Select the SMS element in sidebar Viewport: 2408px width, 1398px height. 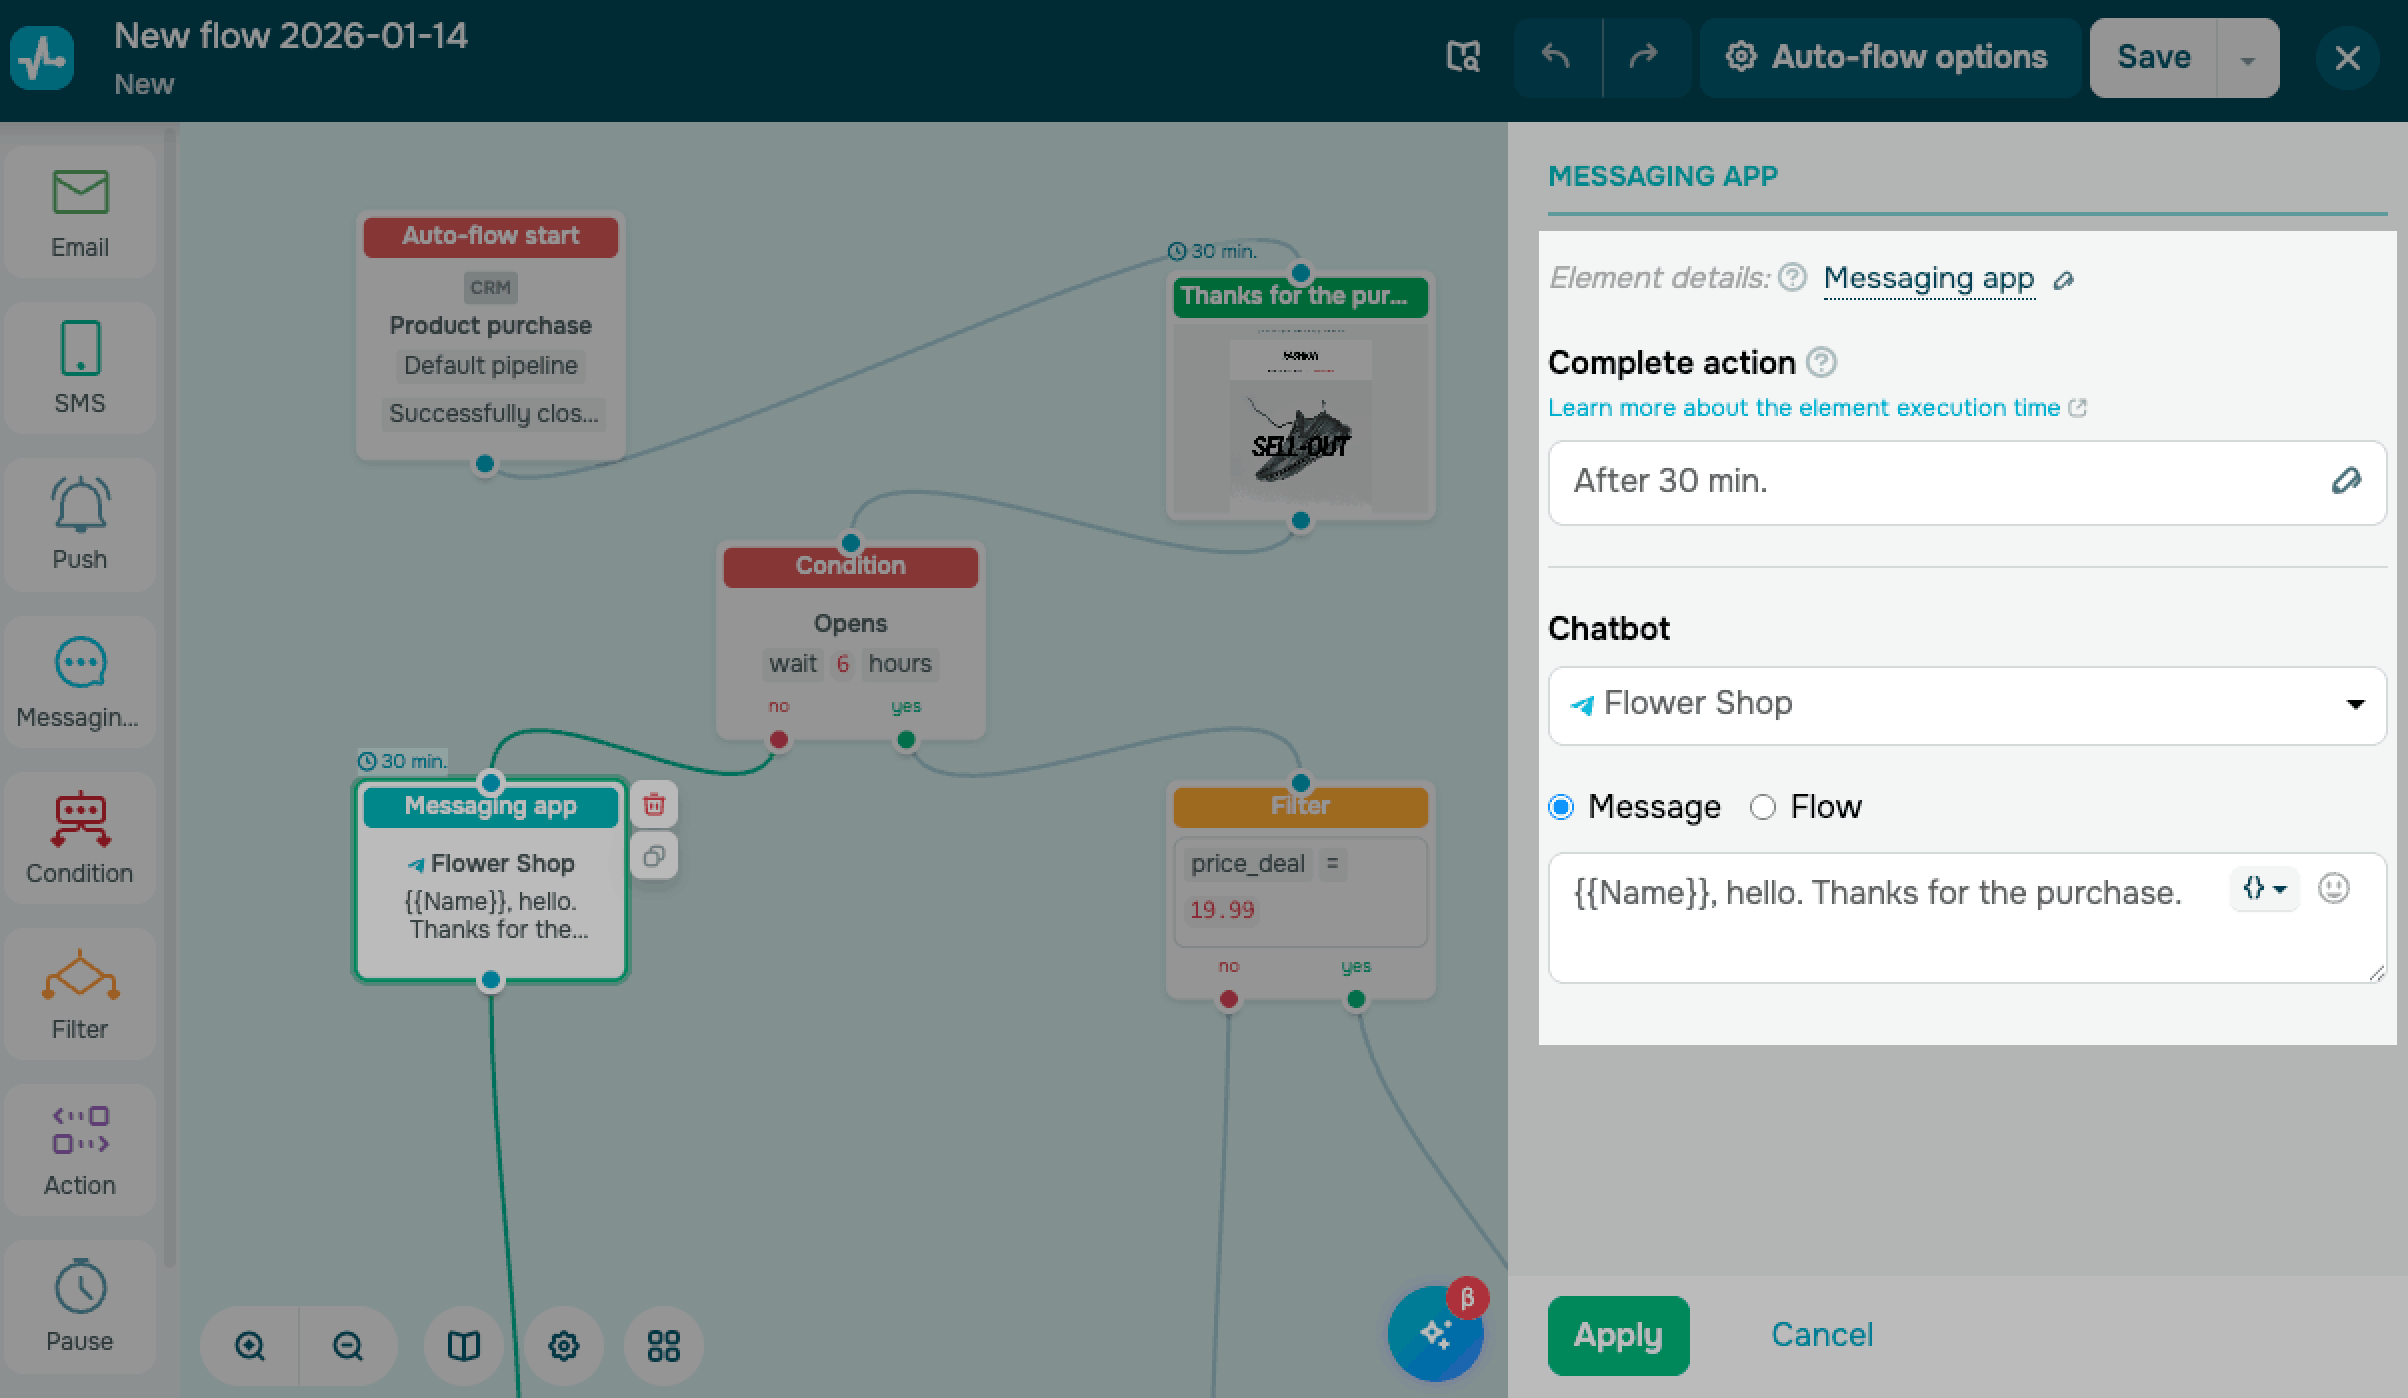click(80, 367)
